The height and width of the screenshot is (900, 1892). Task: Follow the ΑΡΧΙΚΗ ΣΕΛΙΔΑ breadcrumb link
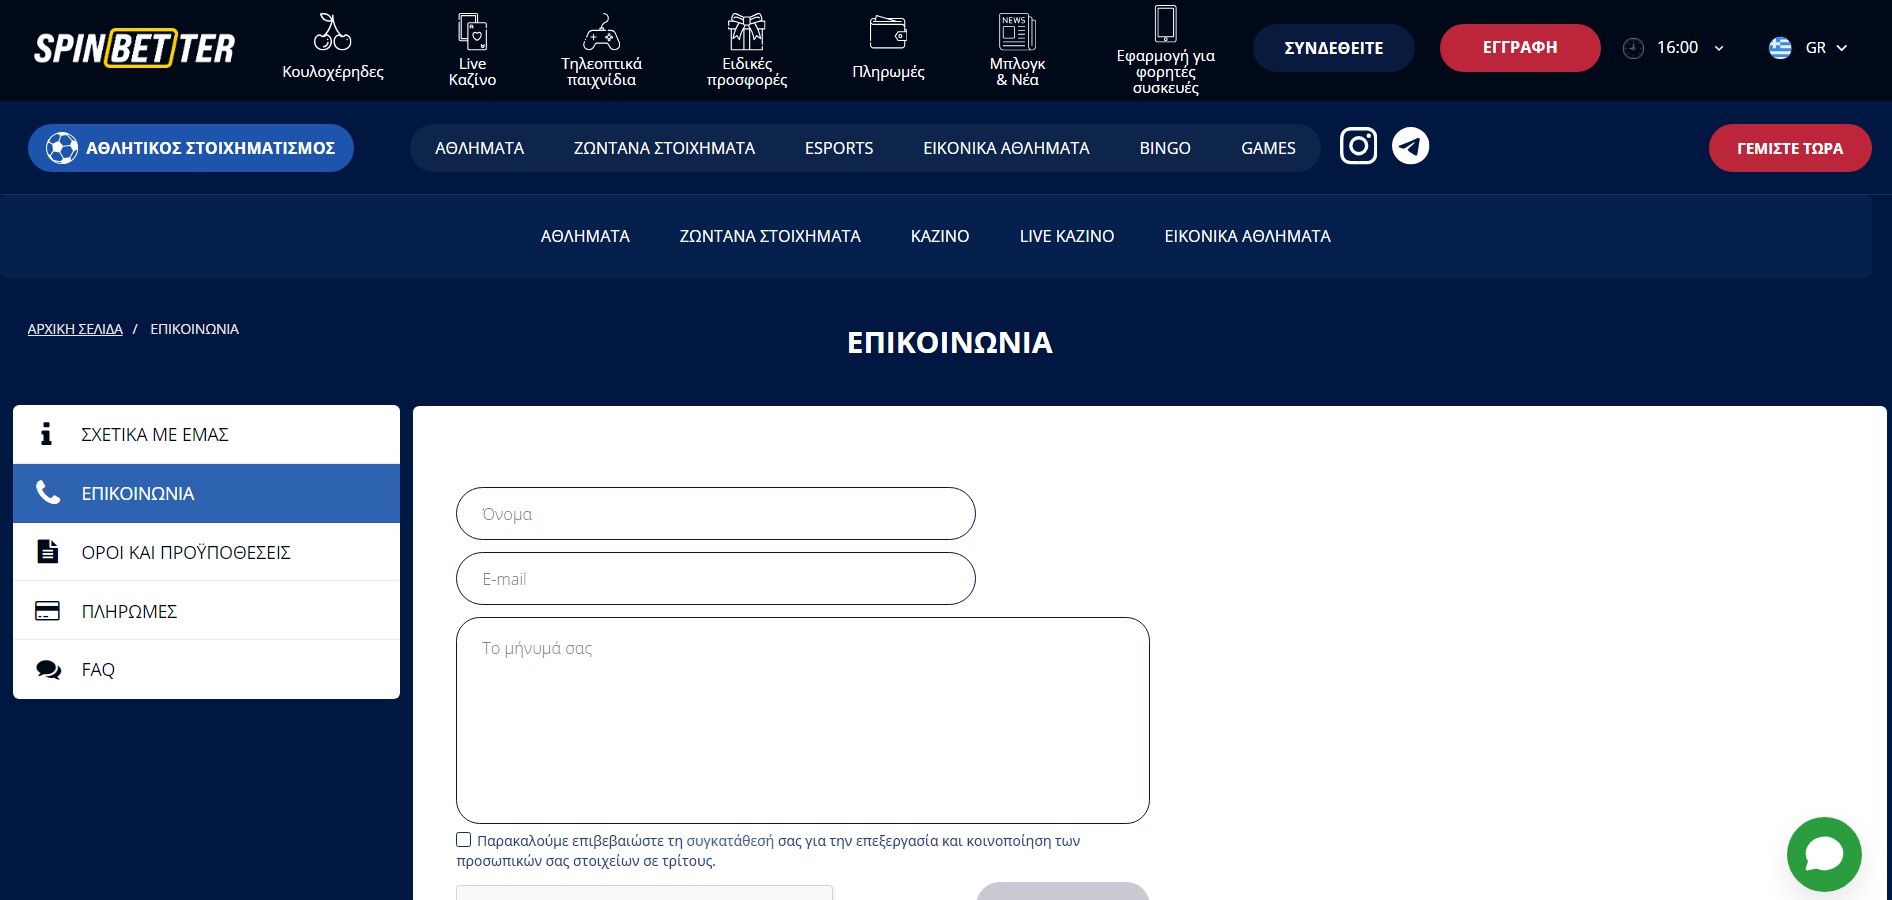pyautogui.click(x=75, y=328)
